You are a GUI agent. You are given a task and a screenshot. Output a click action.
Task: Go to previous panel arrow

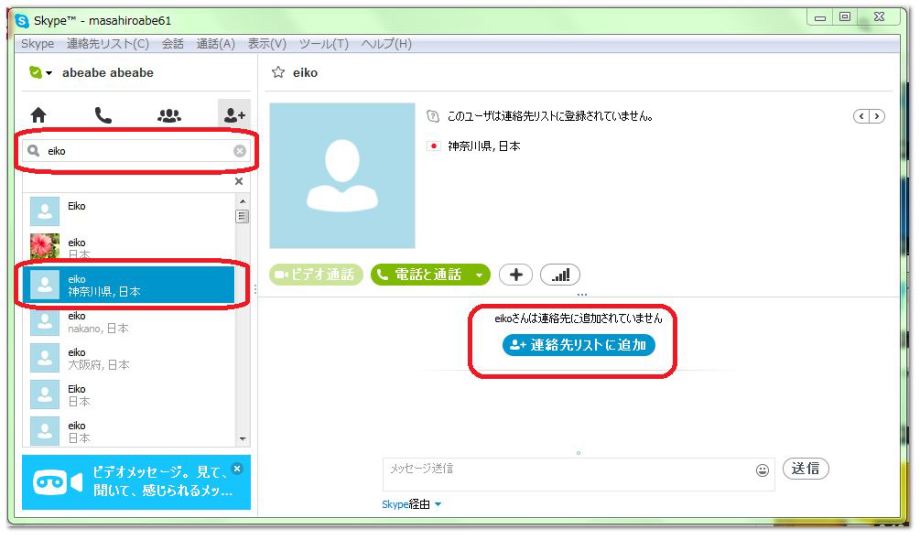coord(861,116)
